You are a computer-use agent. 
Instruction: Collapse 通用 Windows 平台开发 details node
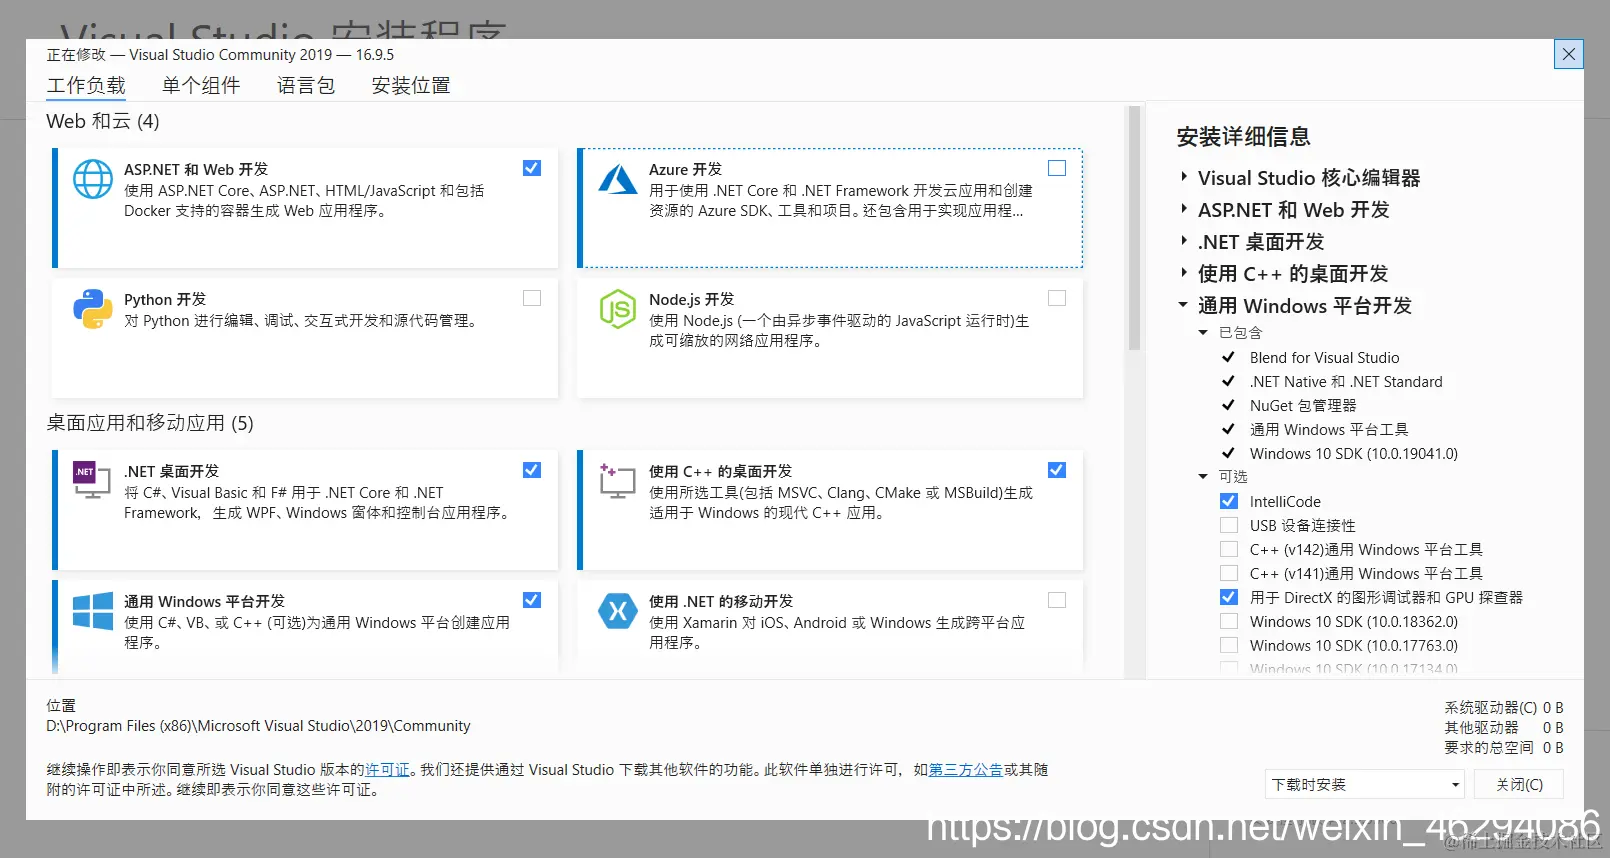click(1184, 305)
